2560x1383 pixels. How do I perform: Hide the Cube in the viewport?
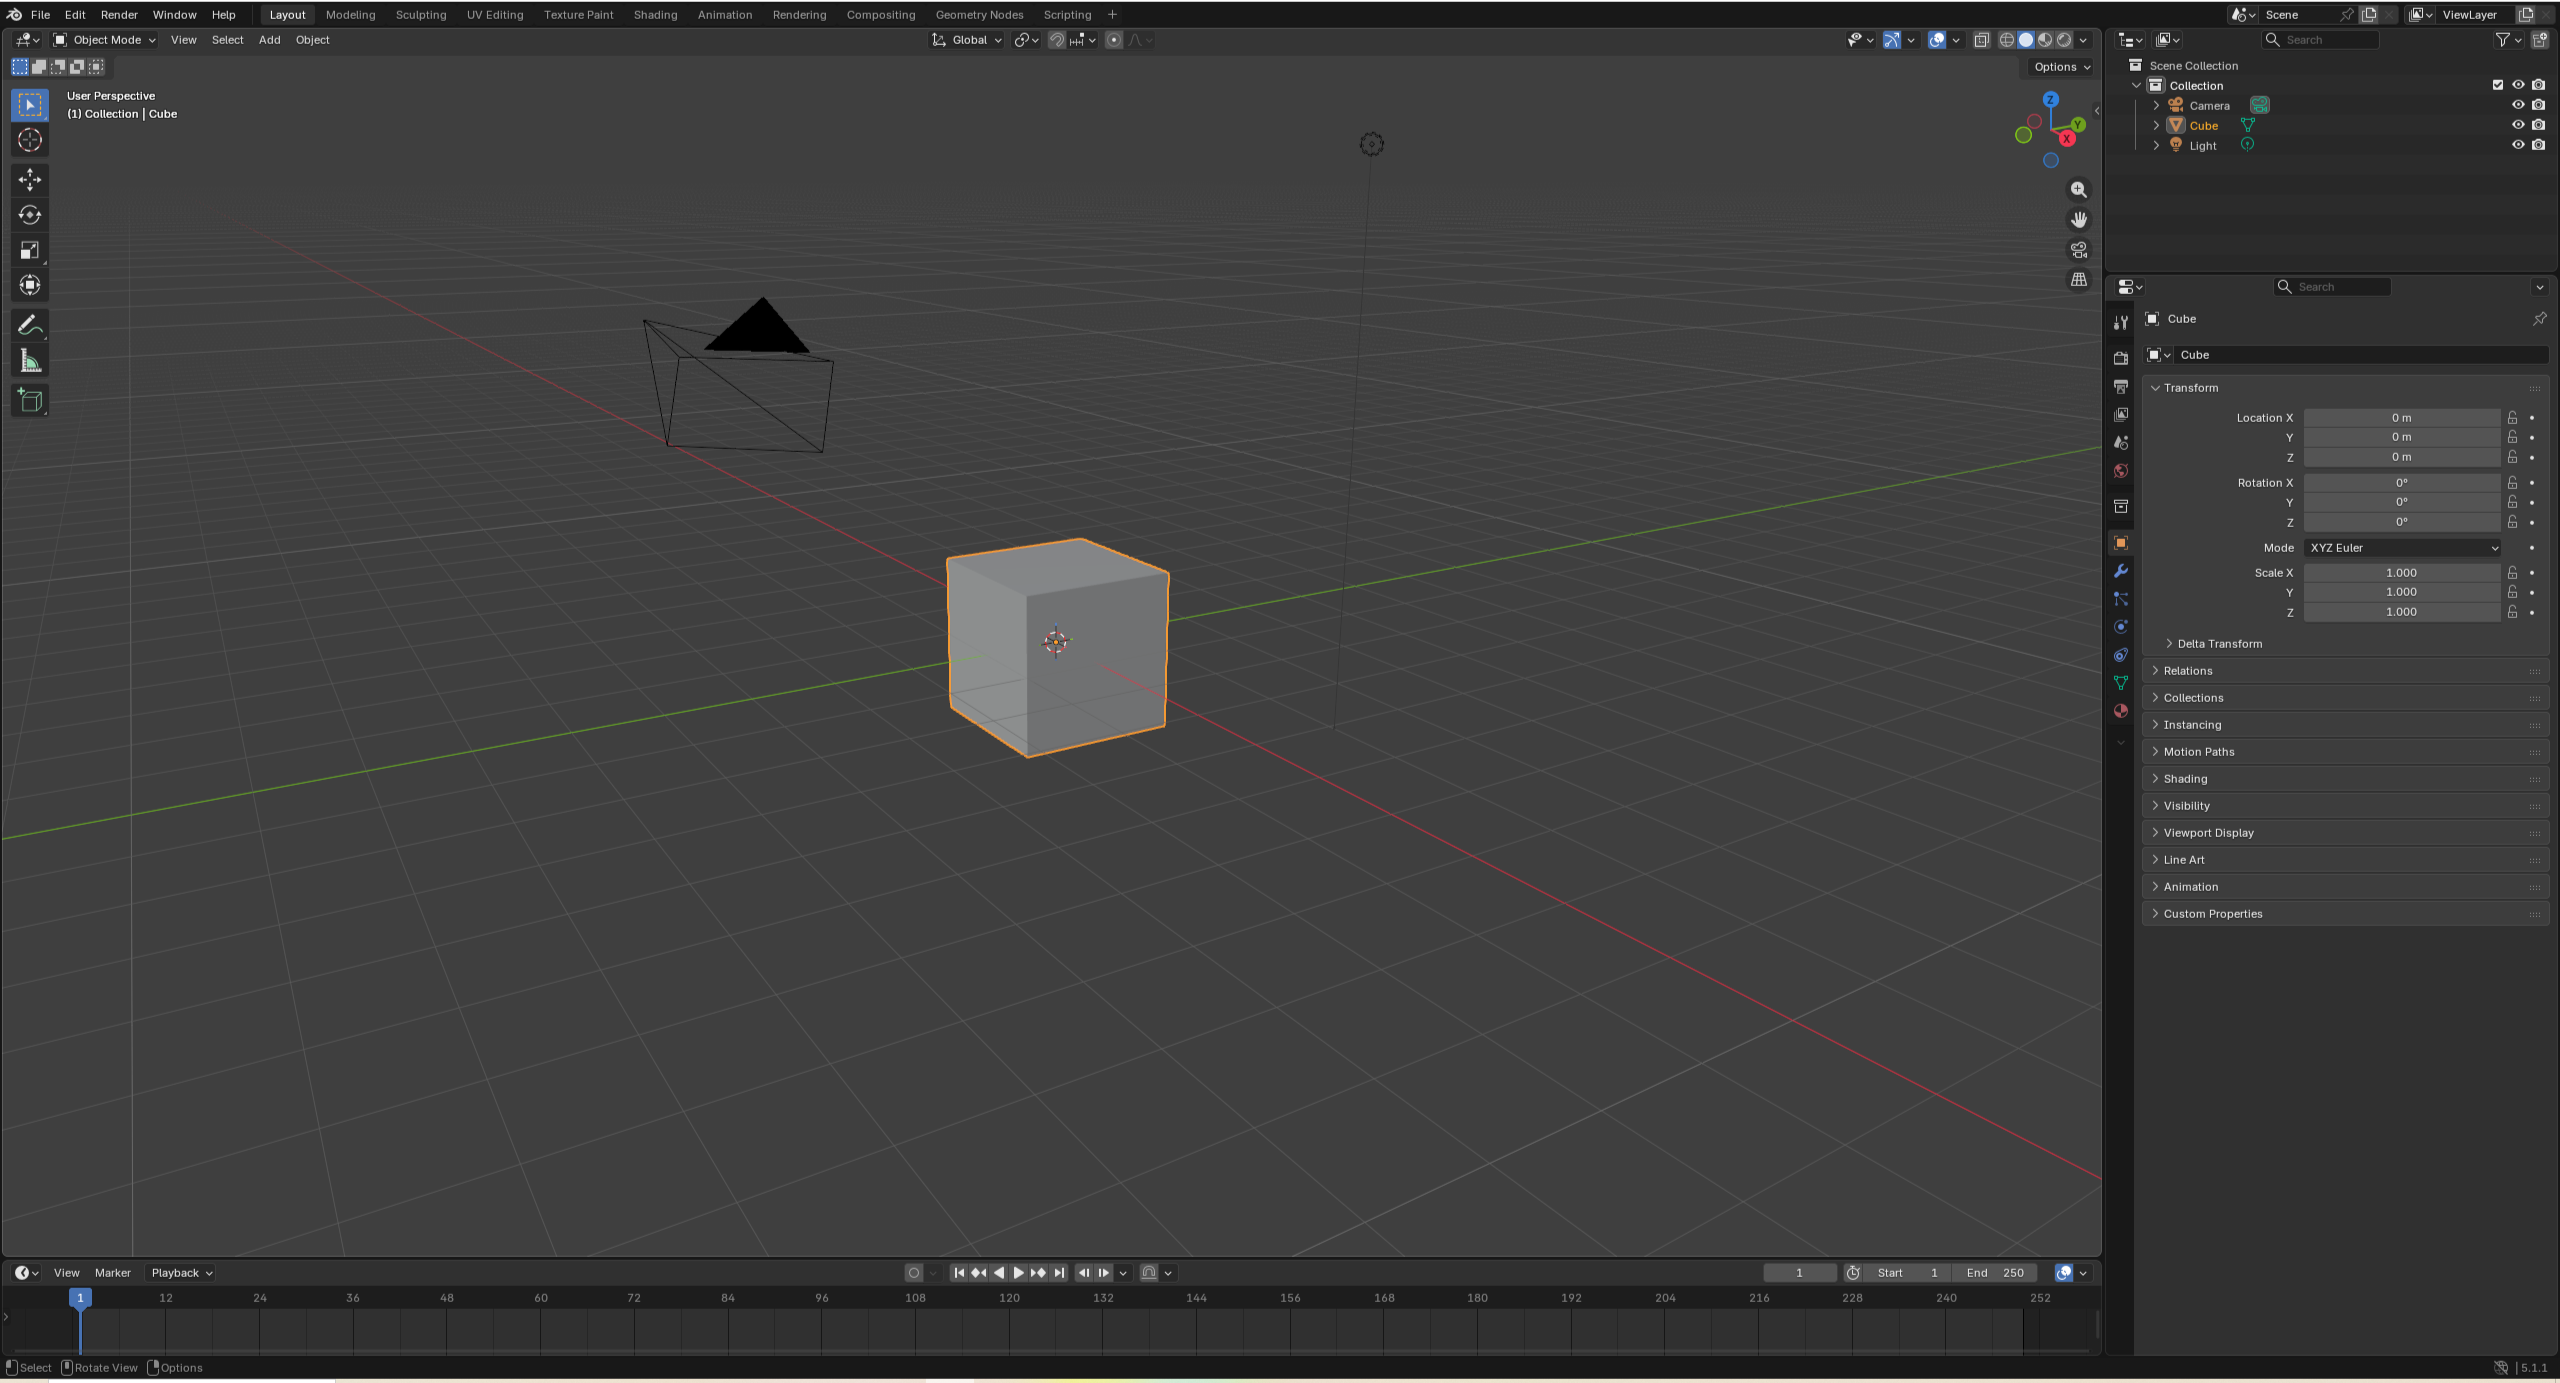(x=2518, y=125)
